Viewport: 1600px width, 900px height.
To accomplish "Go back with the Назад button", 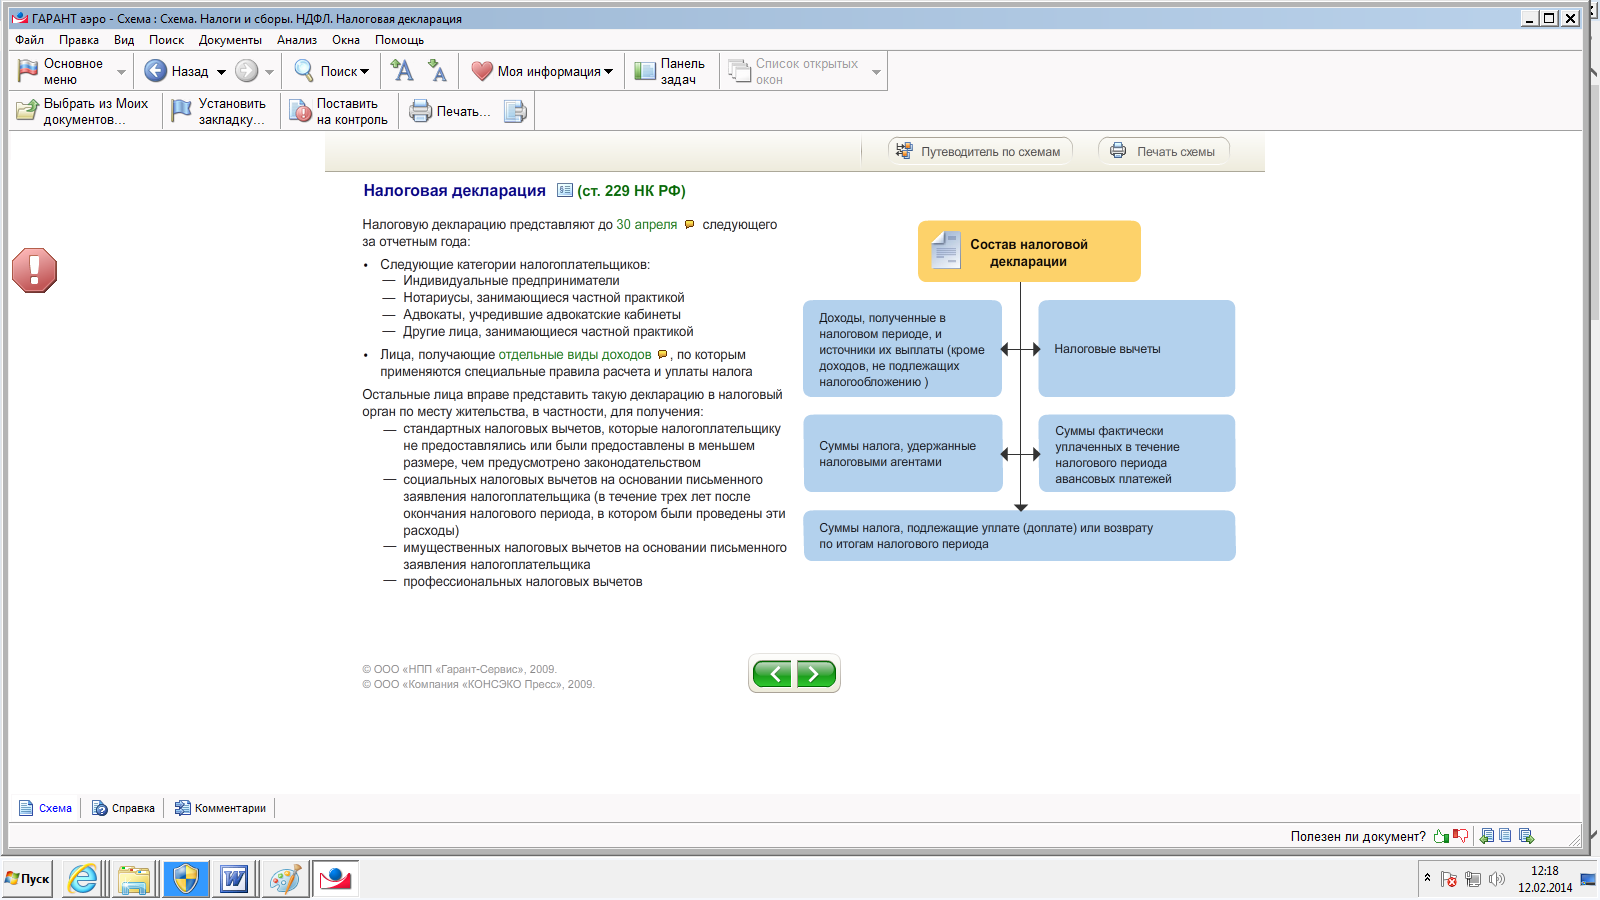I will [x=177, y=71].
